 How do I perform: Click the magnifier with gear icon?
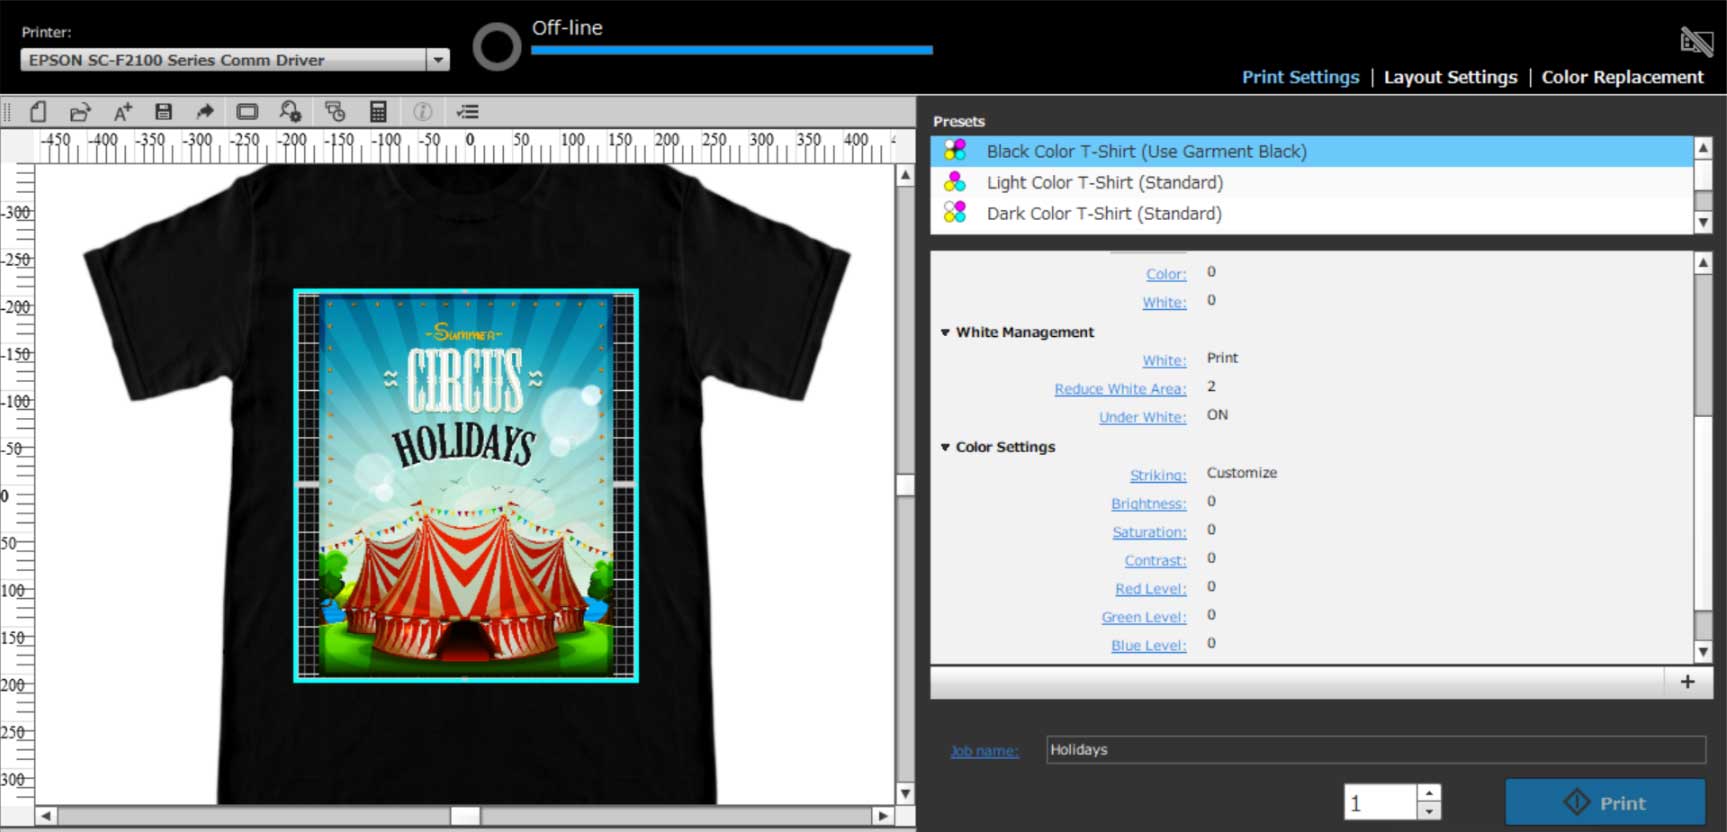[290, 112]
